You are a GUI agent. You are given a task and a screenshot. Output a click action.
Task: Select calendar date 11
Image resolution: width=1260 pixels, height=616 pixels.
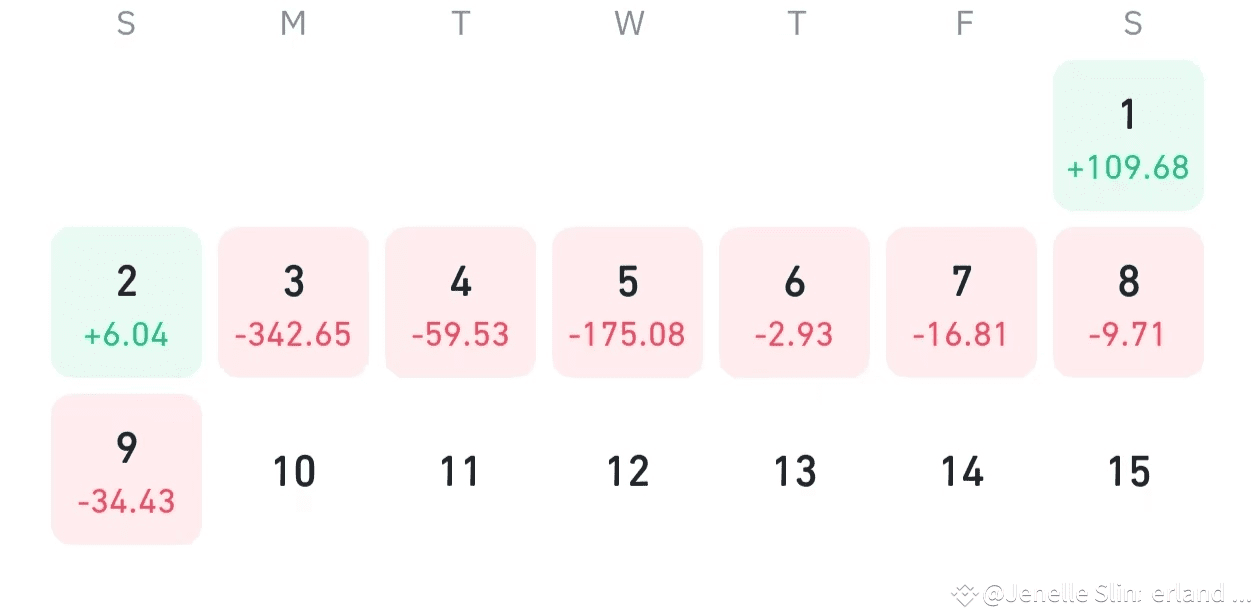point(460,471)
